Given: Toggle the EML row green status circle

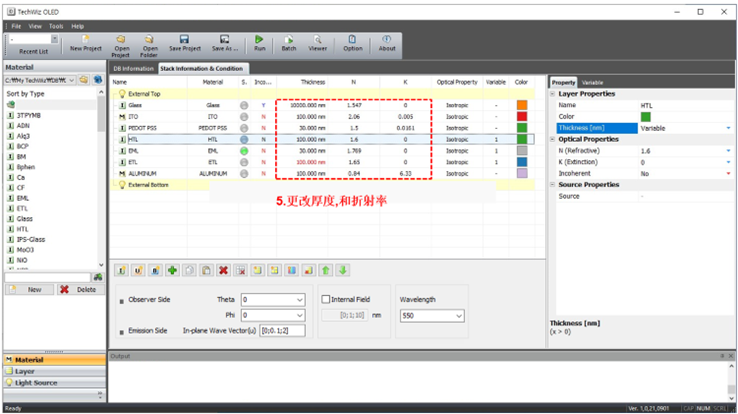Looking at the screenshot, I should [x=244, y=151].
